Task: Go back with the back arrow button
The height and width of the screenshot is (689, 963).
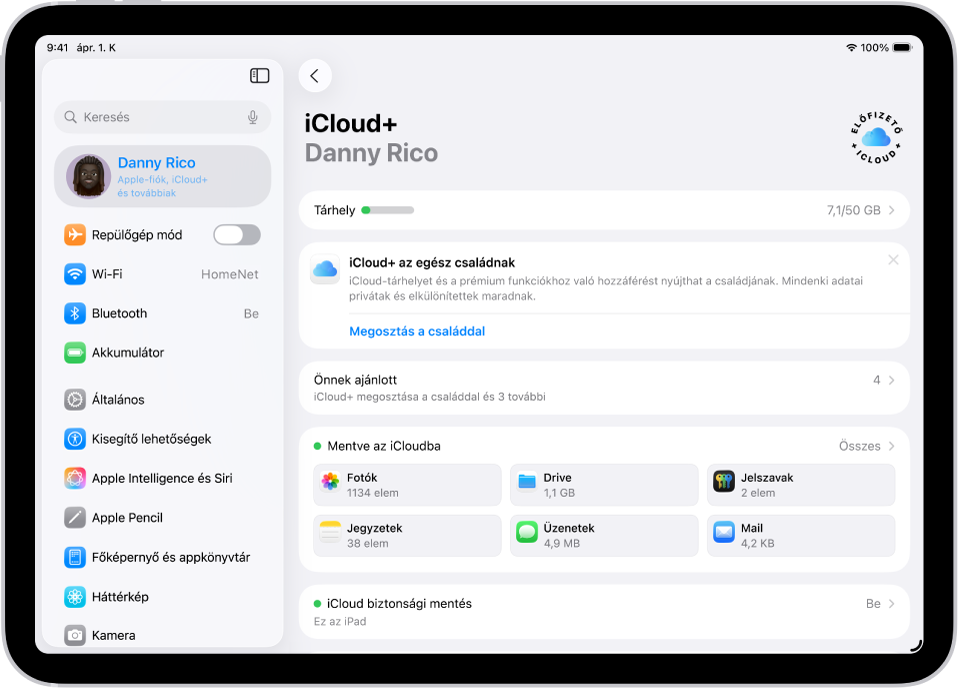Action: [x=315, y=76]
